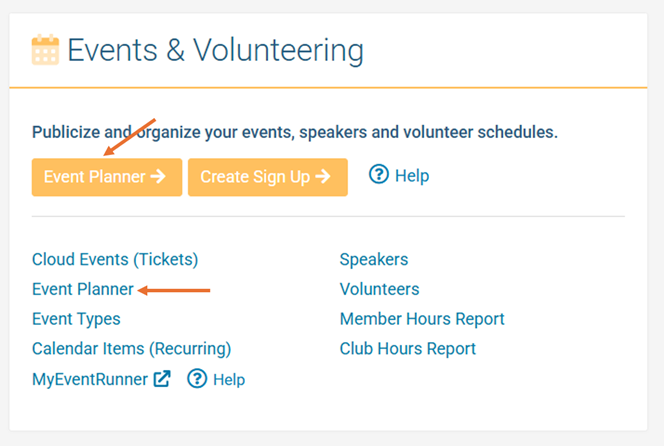Screen dimensions: 664x446
Task: View the Club Hours Report
Action: tap(408, 349)
